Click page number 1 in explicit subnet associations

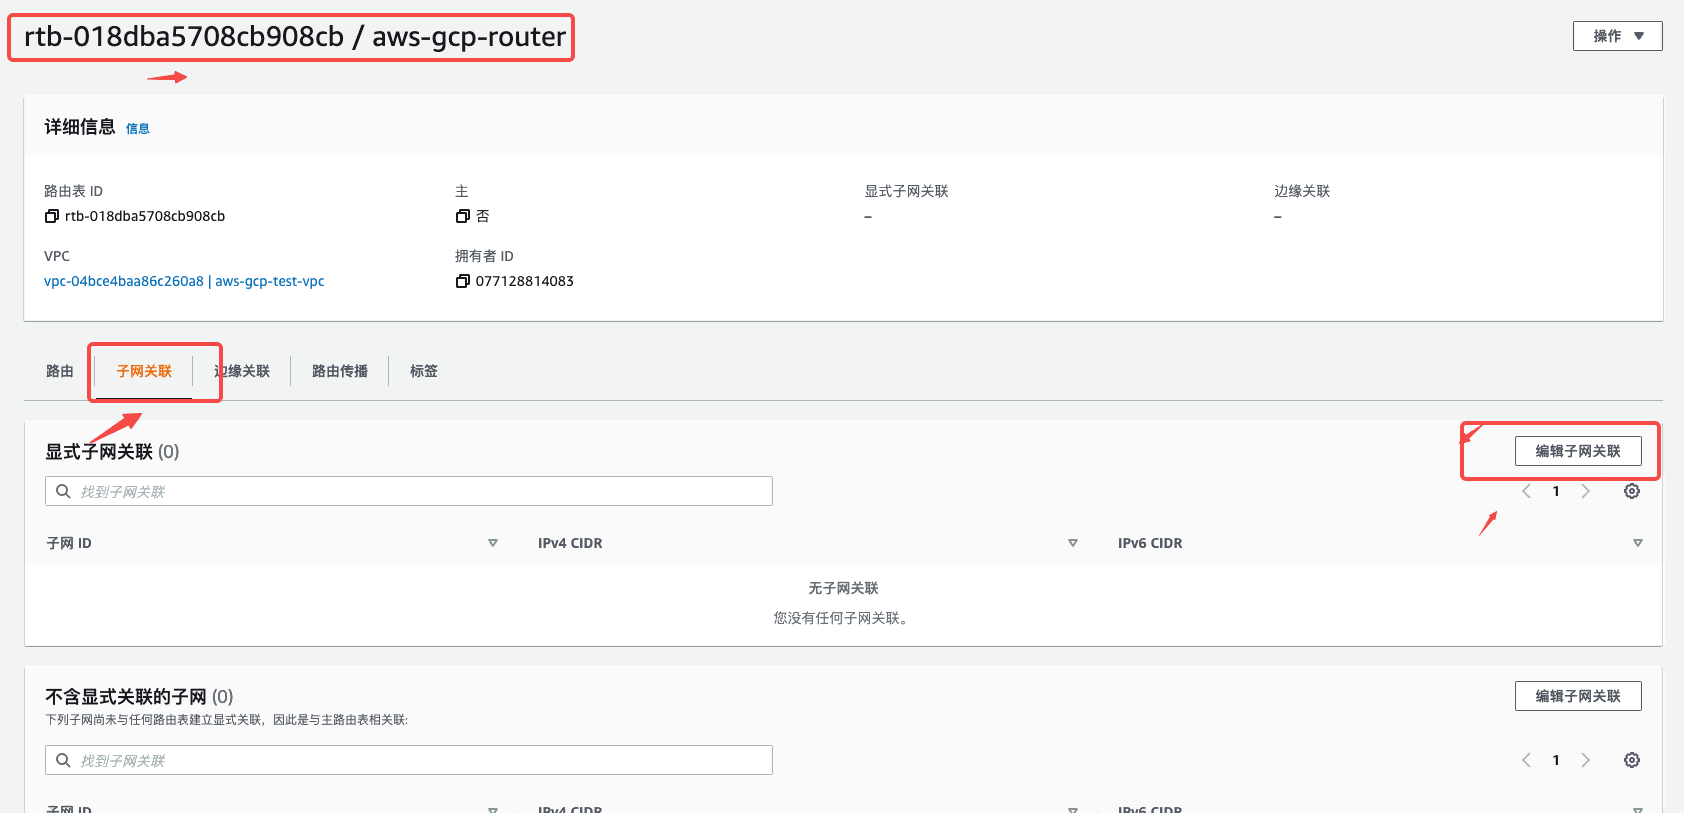(1556, 491)
